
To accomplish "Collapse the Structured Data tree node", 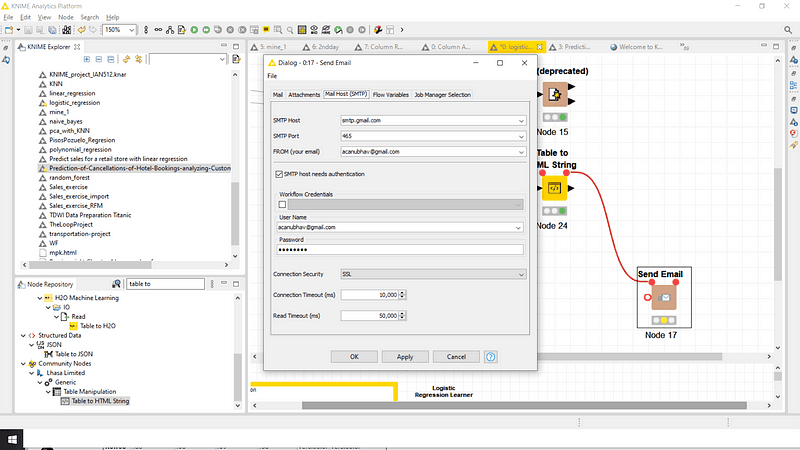I will click(x=23, y=336).
